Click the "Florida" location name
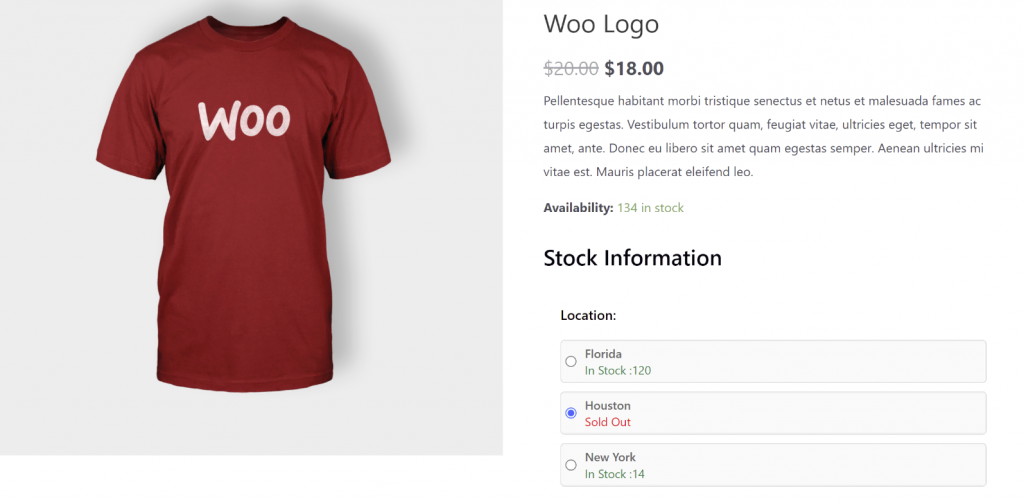This screenshot has width=1024, height=503. (x=603, y=354)
